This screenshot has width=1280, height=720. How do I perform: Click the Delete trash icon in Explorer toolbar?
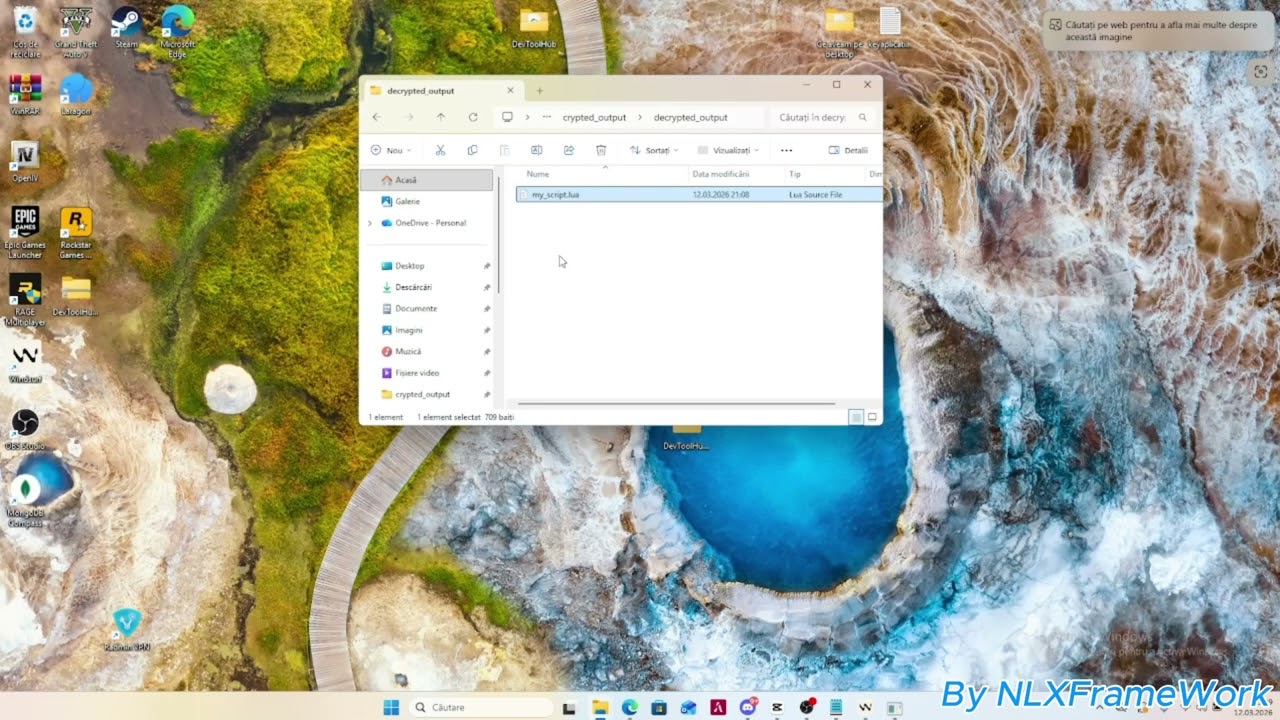coord(601,150)
